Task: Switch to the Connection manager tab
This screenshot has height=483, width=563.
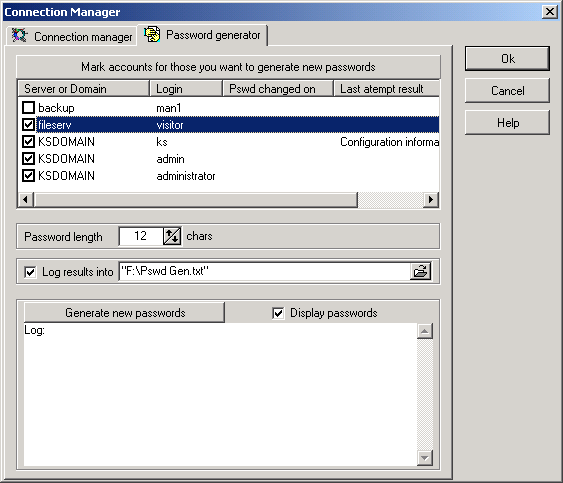Action: (x=71, y=36)
